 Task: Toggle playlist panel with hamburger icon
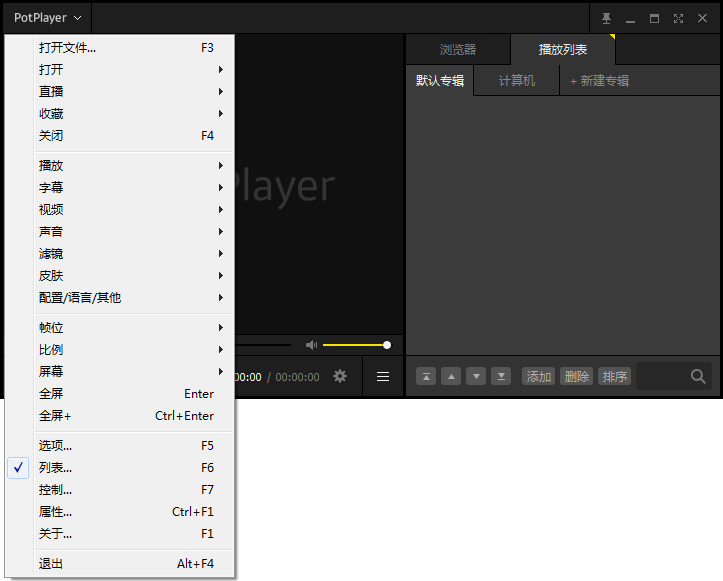(x=383, y=377)
